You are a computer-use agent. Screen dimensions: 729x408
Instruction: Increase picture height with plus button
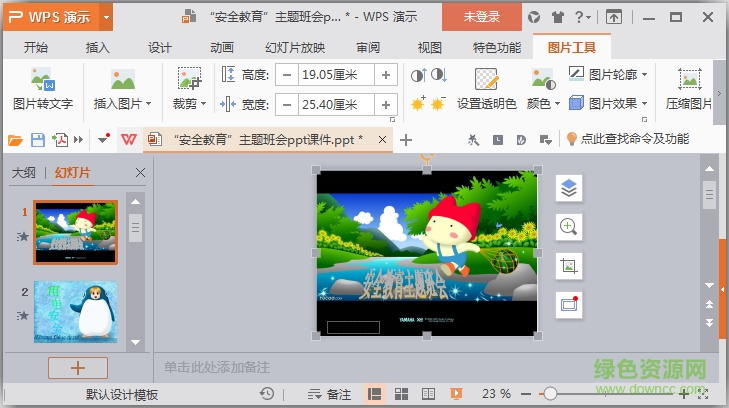(385, 75)
